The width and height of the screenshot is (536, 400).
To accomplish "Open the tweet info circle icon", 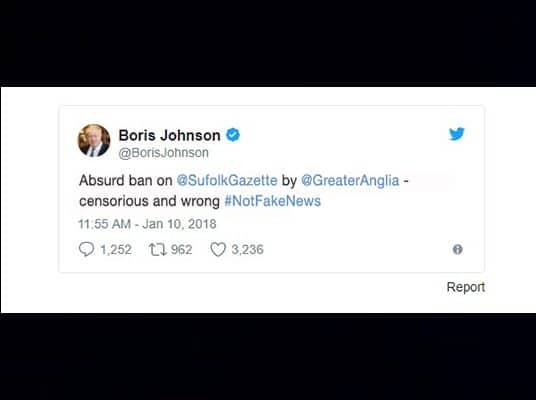I will coord(457,250).
